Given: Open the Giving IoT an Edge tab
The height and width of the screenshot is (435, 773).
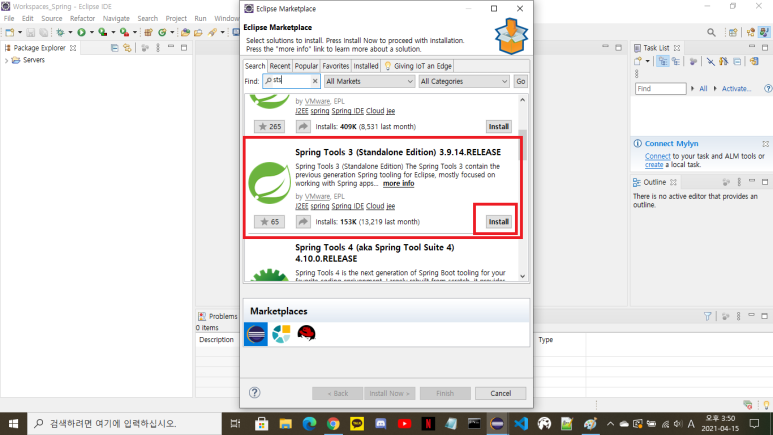Looking at the screenshot, I should coord(418,66).
